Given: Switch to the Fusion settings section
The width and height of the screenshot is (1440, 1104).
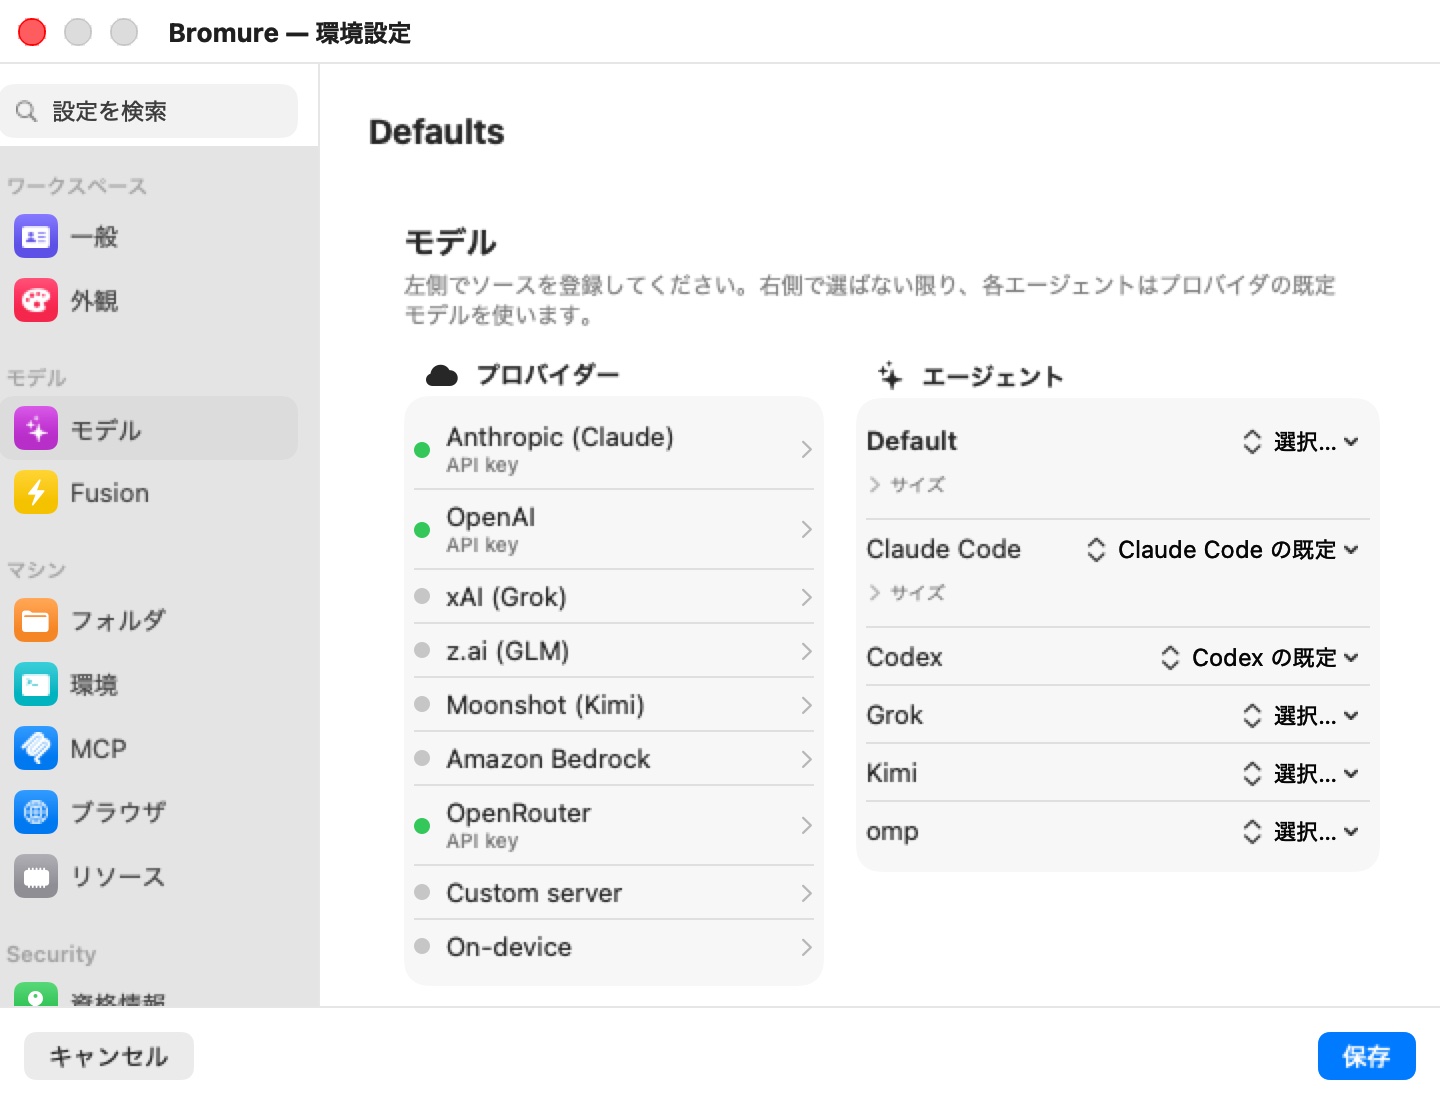Looking at the screenshot, I should pos(150,492).
